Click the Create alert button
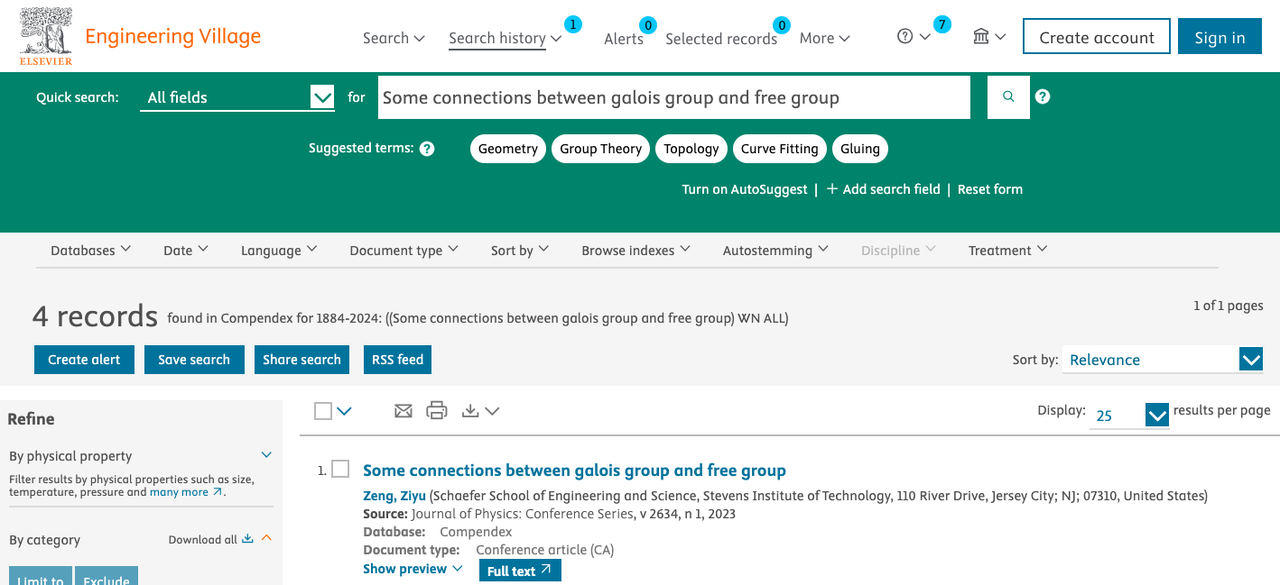Viewport: 1280px width, 585px height. pyautogui.click(x=84, y=360)
